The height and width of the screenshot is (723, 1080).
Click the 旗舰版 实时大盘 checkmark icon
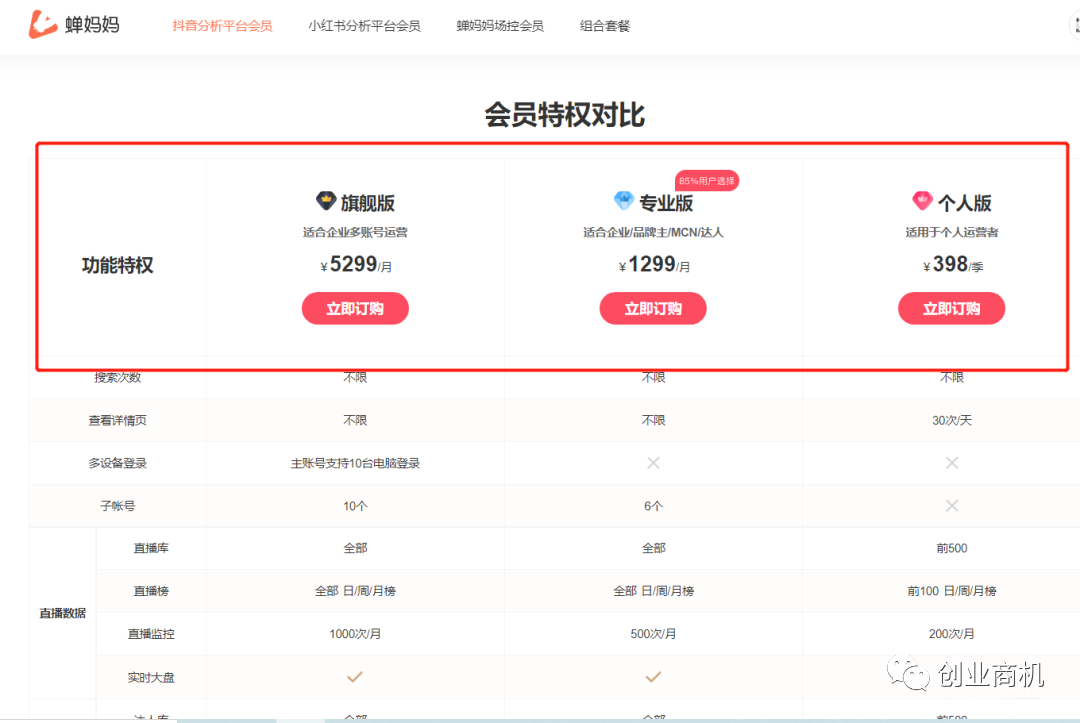point(355,677)
